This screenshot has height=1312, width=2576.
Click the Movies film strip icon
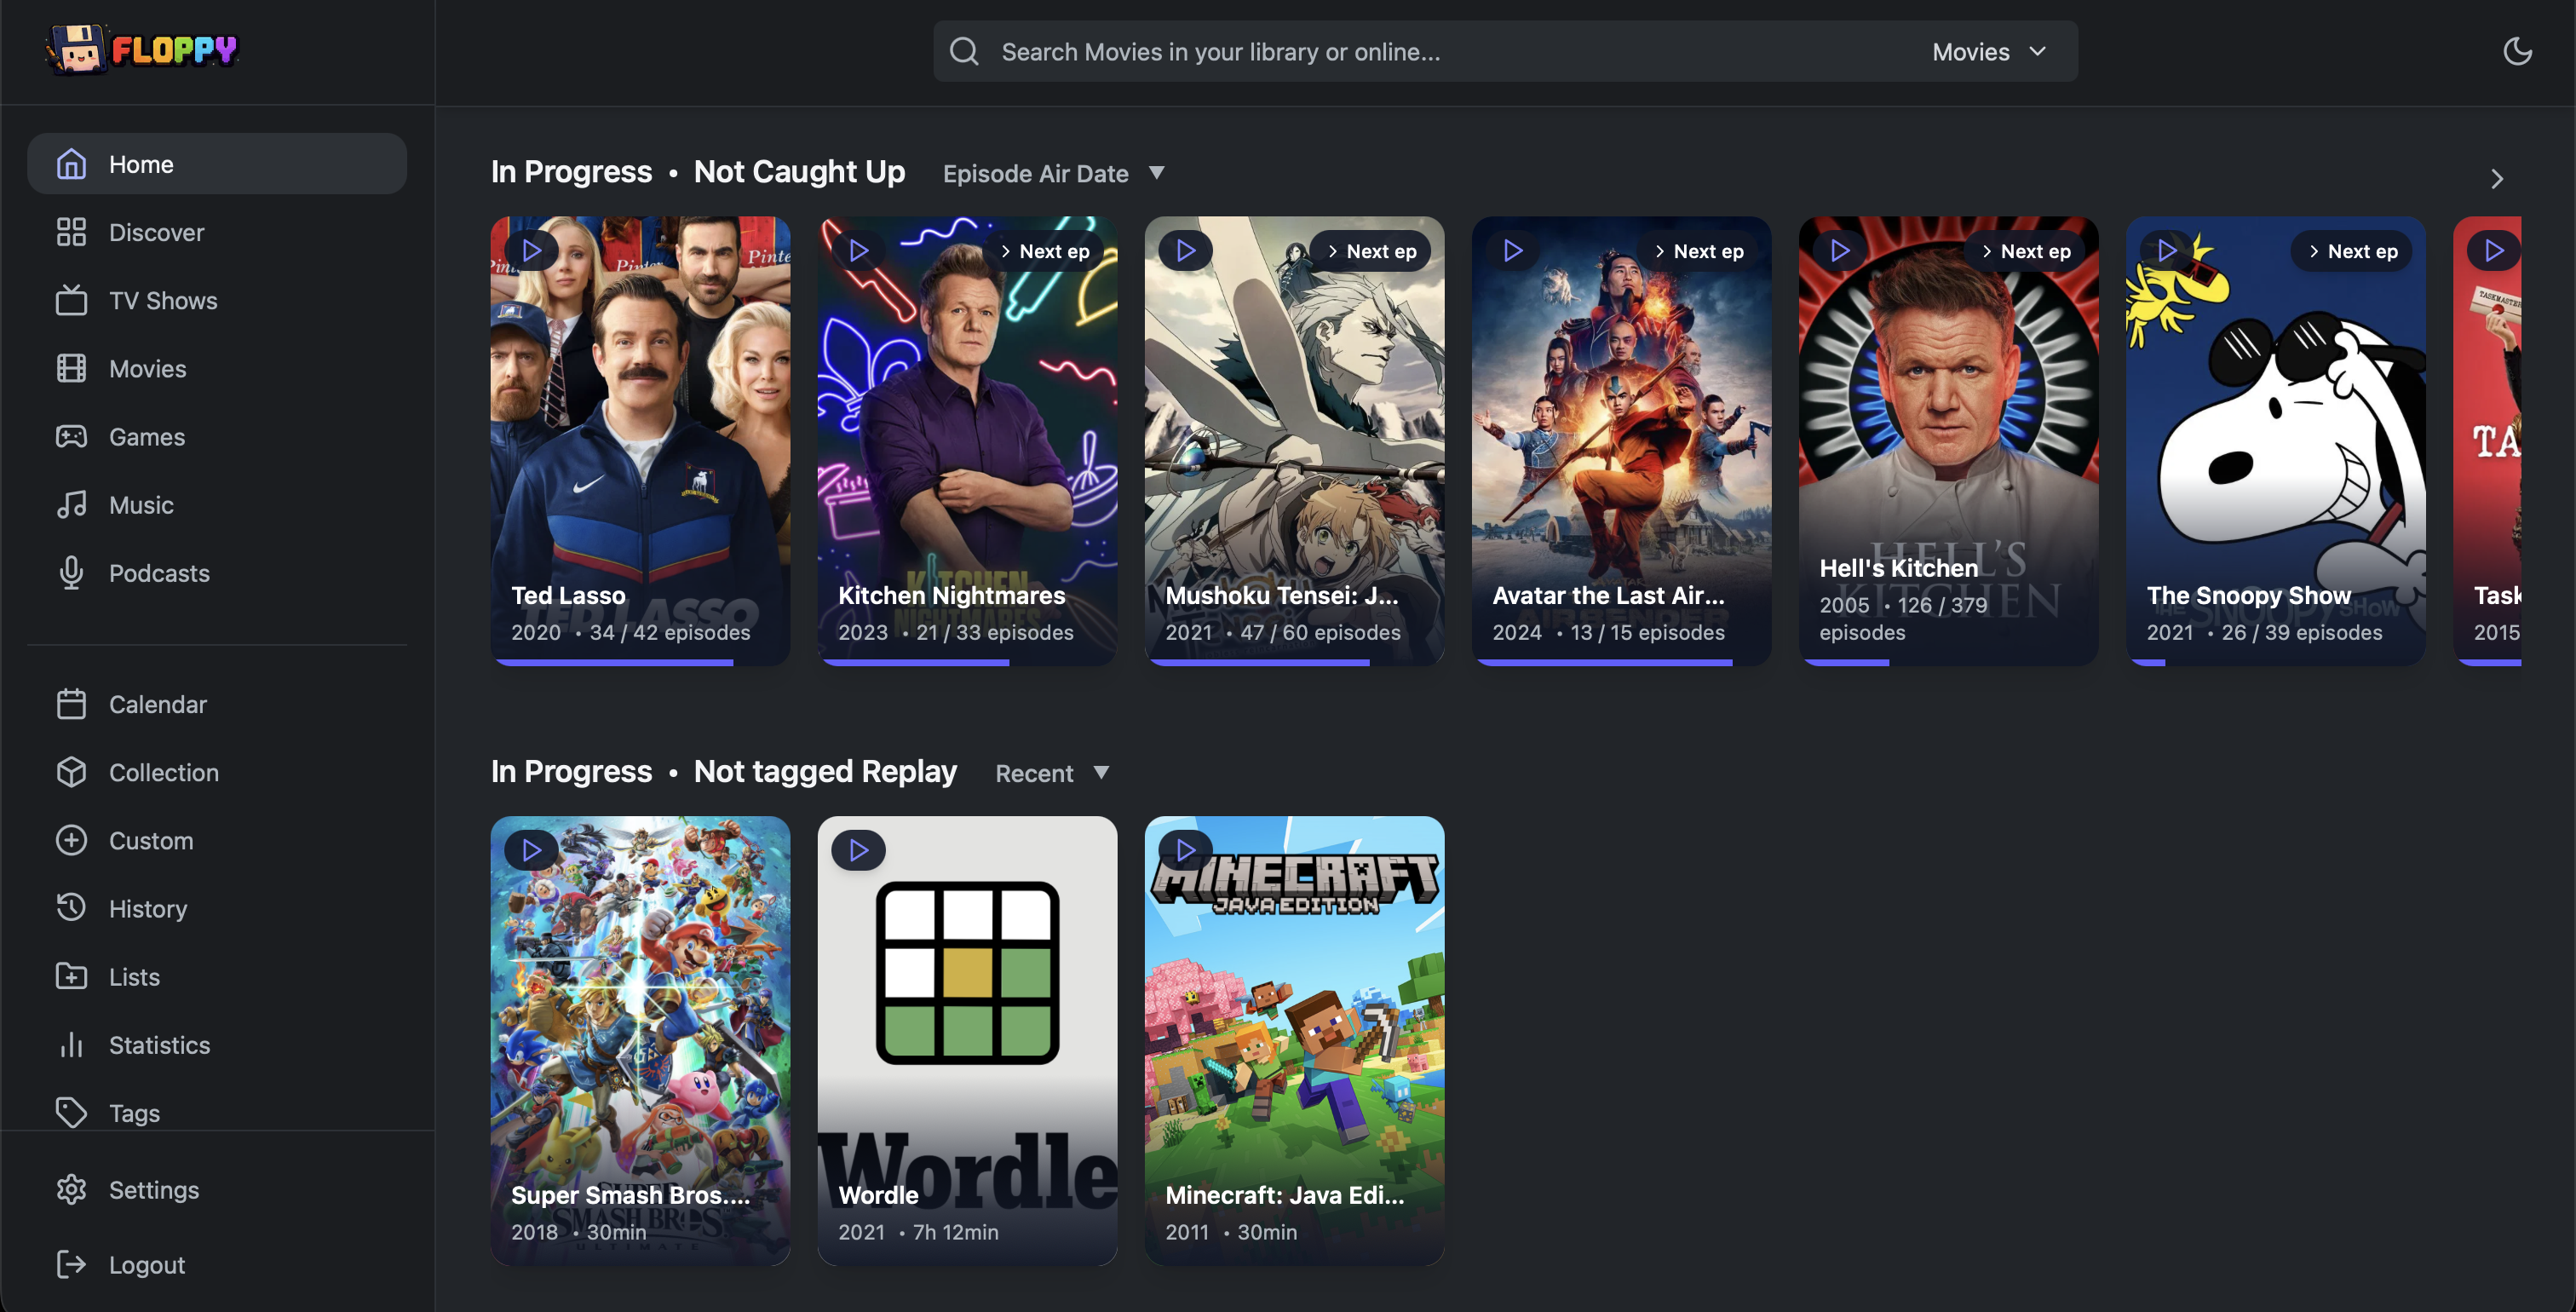[x=71, y=368]
